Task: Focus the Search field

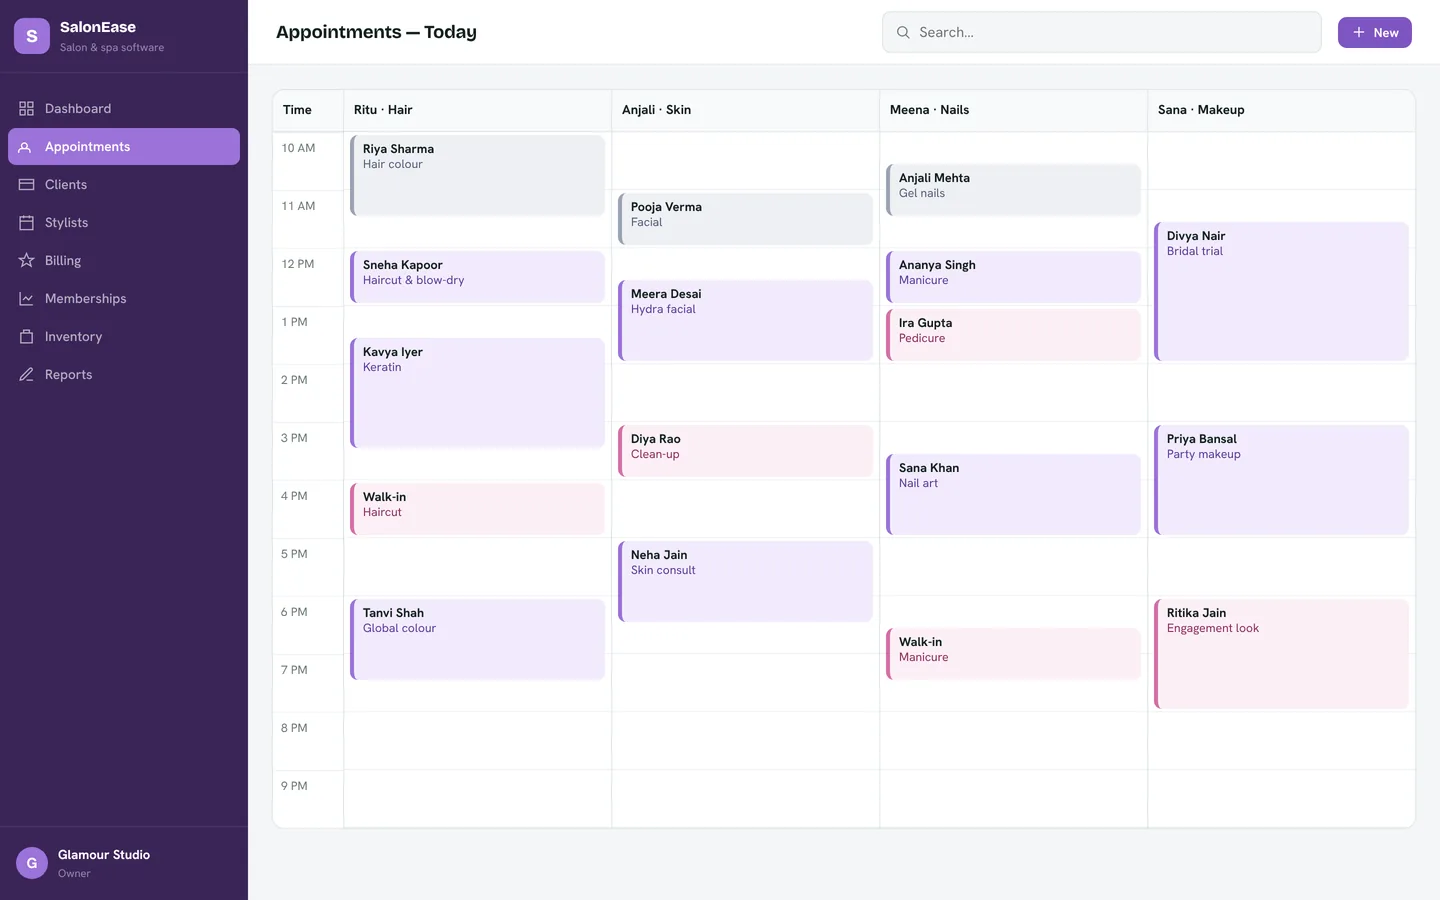Action: click(x=1102, y=33)
